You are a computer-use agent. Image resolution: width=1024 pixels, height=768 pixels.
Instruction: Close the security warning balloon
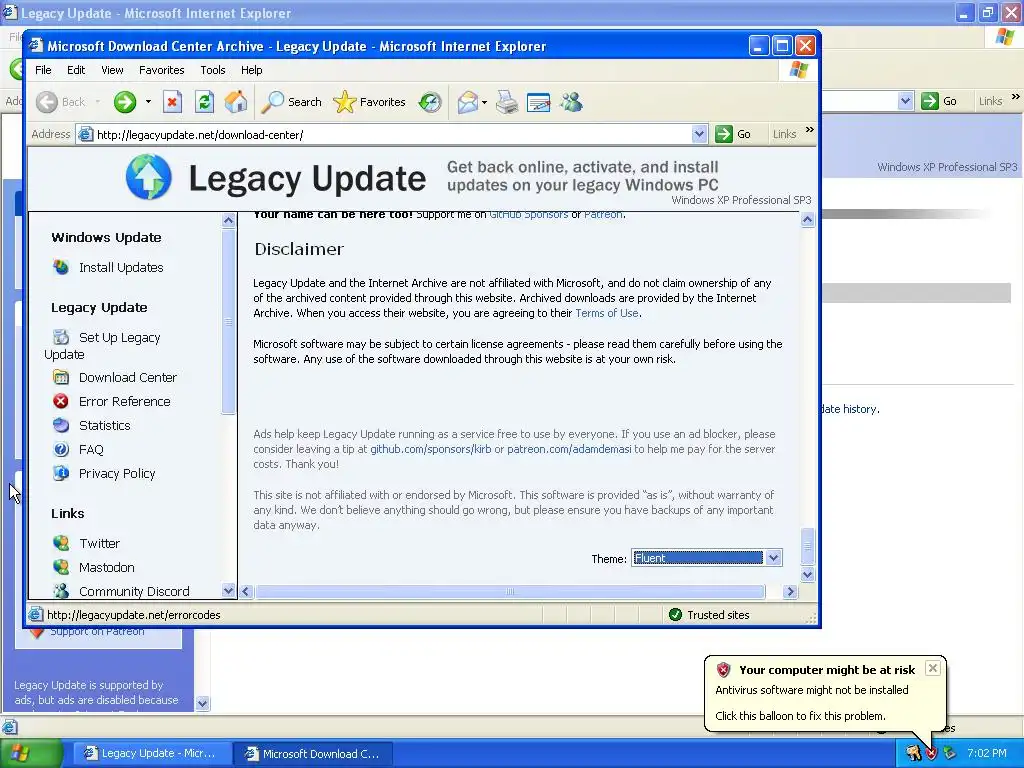click(933, 668)
